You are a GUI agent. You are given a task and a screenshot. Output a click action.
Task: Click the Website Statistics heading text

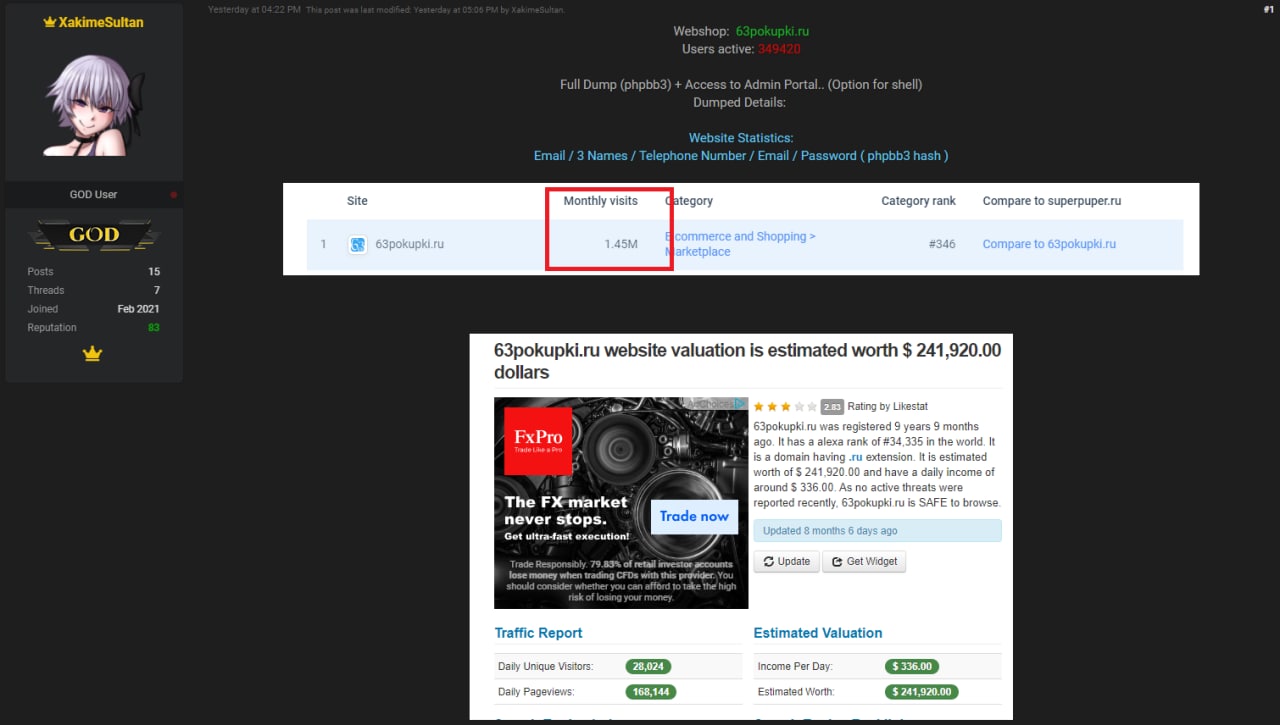coord(741,138)
